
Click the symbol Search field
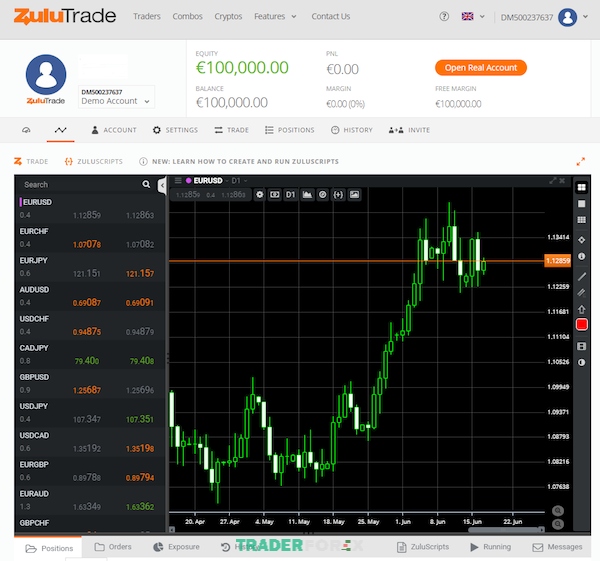[x=78, y=184]
